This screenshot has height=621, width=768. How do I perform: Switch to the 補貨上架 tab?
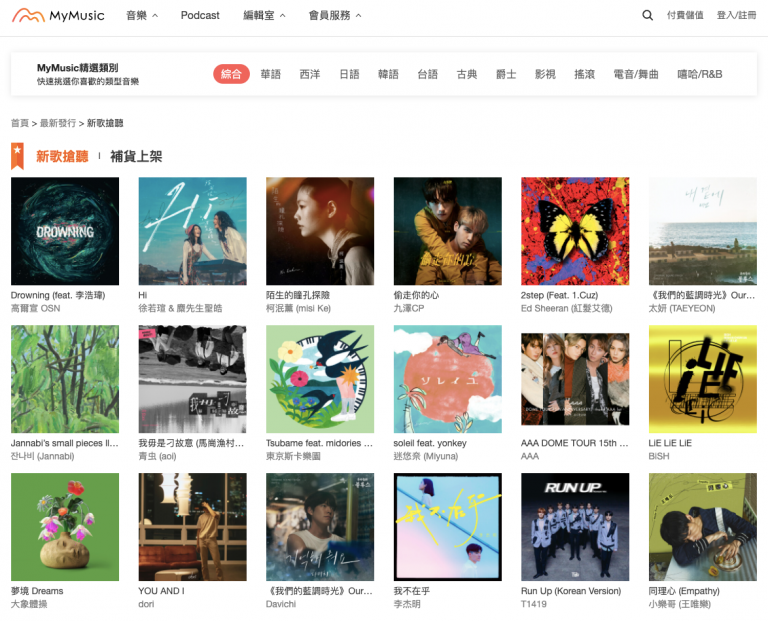136,156
